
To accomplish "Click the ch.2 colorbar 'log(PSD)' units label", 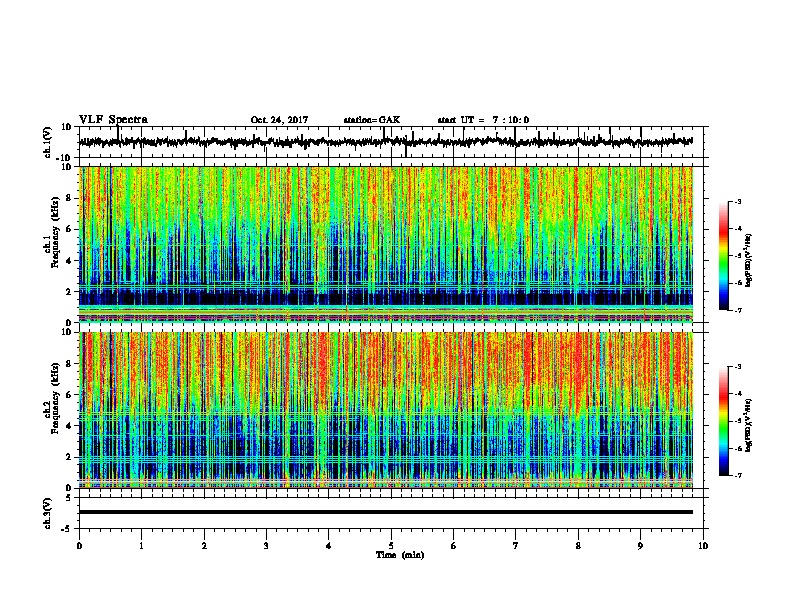I will pyautogui.click(x=749, y=425).
